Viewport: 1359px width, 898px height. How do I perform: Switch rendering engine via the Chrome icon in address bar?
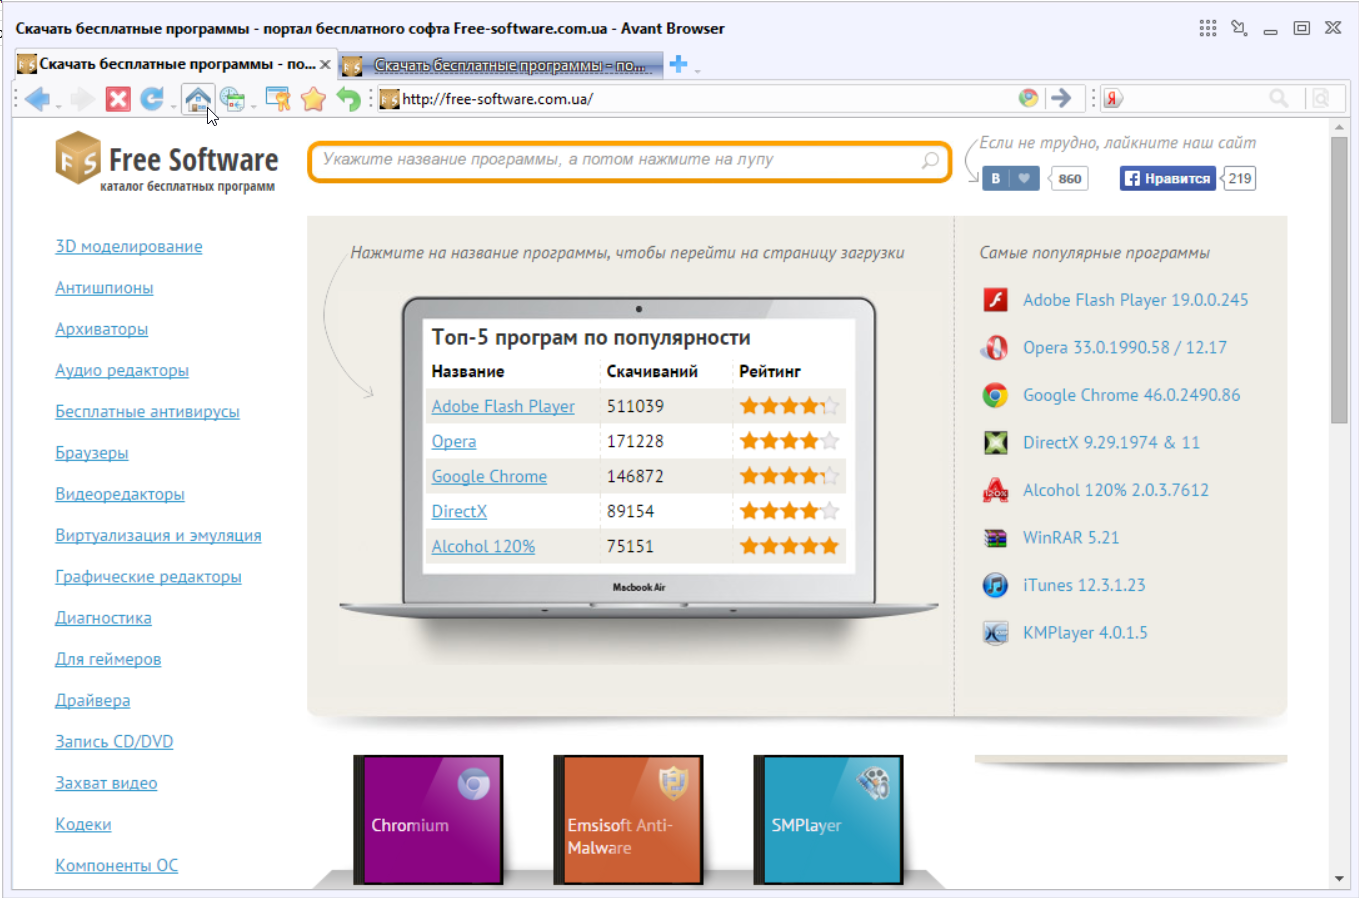[x=1028, y=98]
